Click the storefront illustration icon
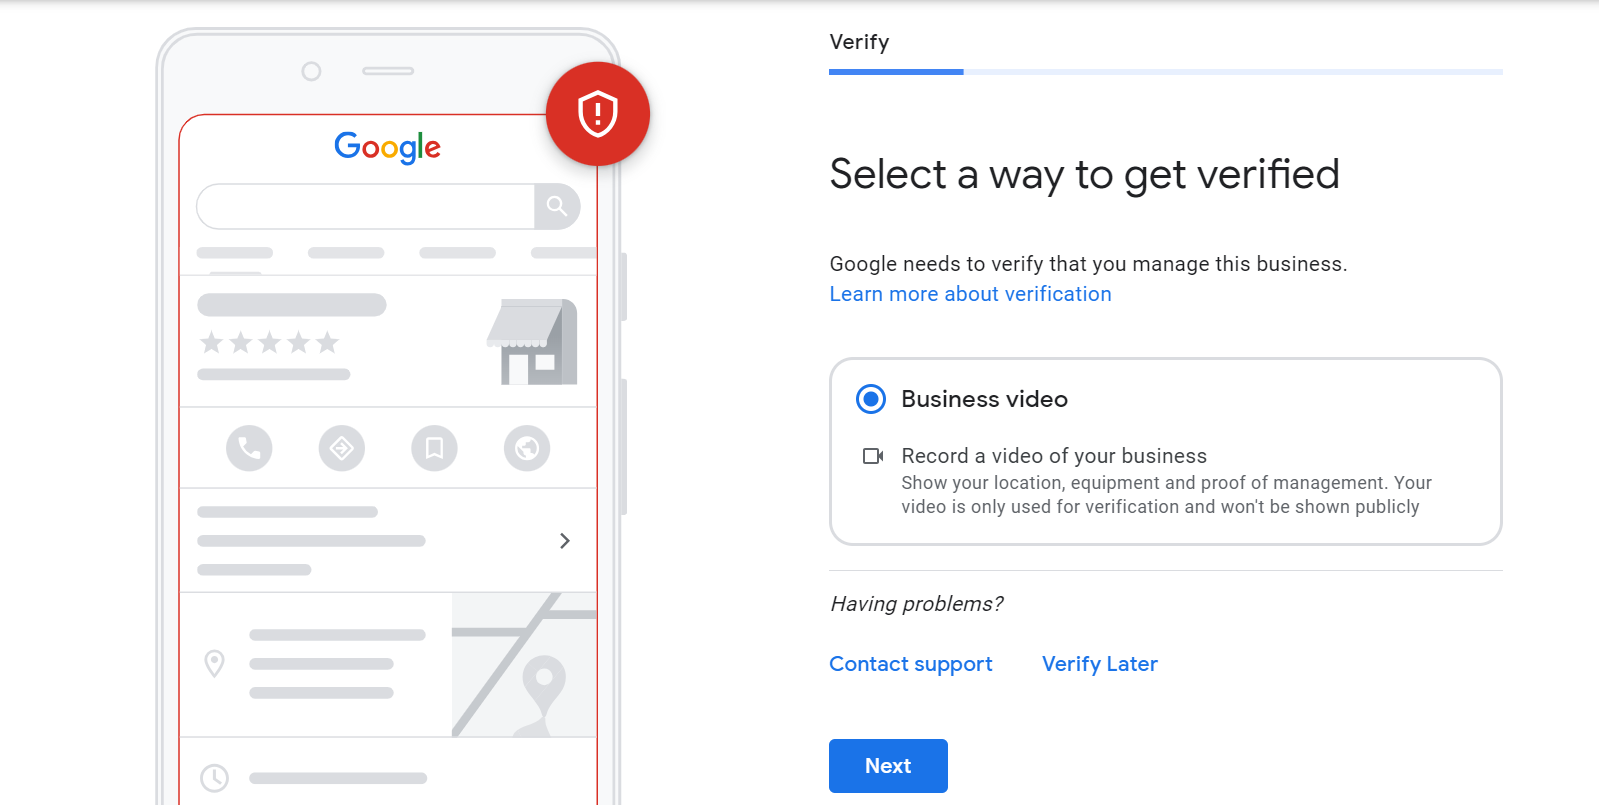The height and width of the screenshot is (805, 1599). tap(533, 342)
